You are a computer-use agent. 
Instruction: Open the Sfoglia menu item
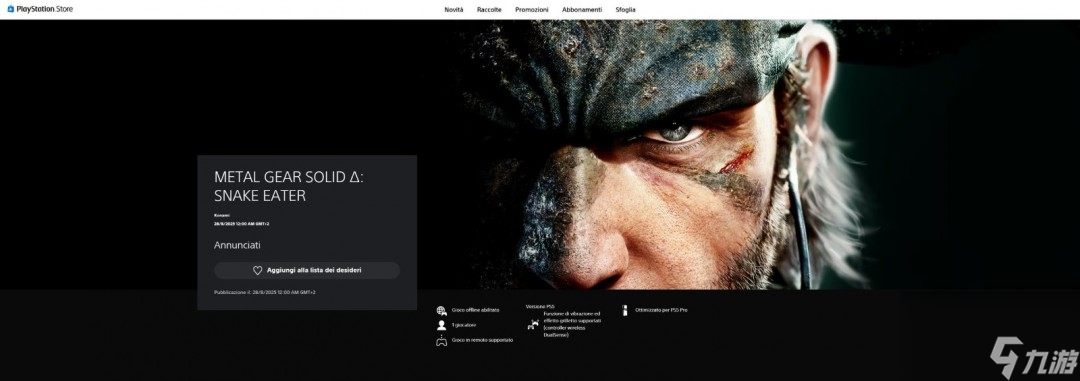[x=625, y=10]
